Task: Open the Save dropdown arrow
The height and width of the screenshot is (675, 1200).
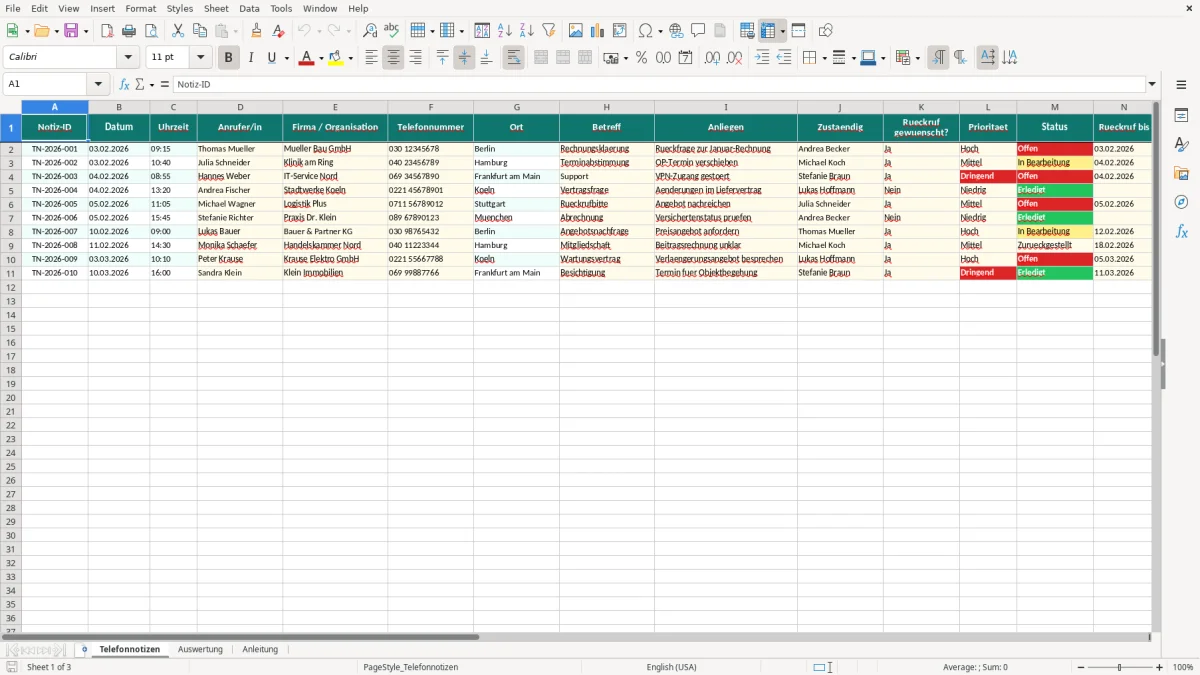Action: point(86,31)
